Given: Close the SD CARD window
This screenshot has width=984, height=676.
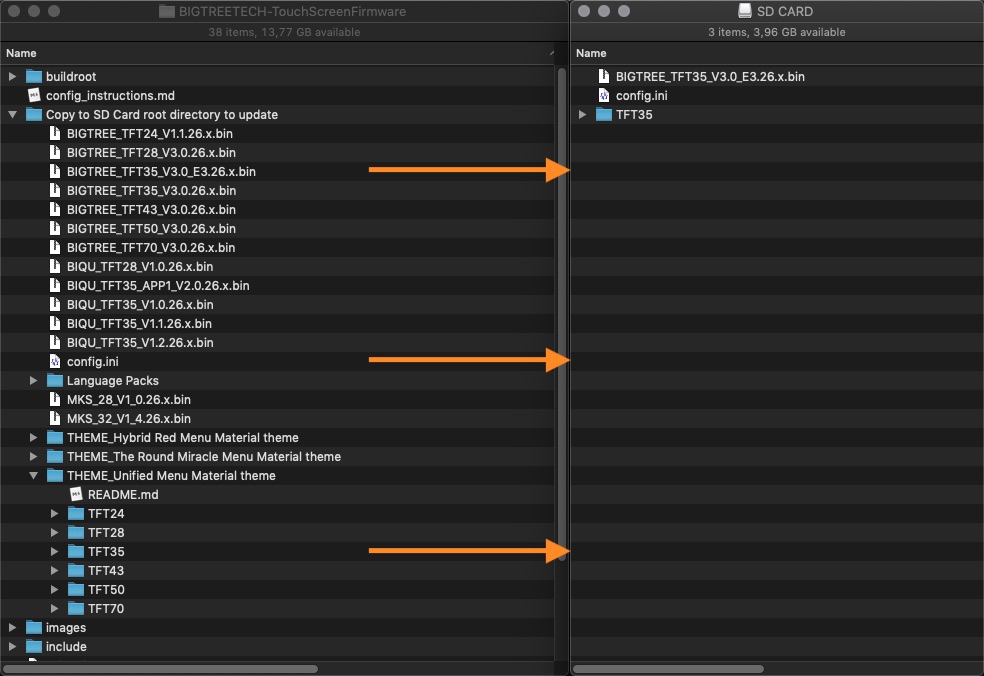Looking at the screenshot, I should (x=584, y=11).
